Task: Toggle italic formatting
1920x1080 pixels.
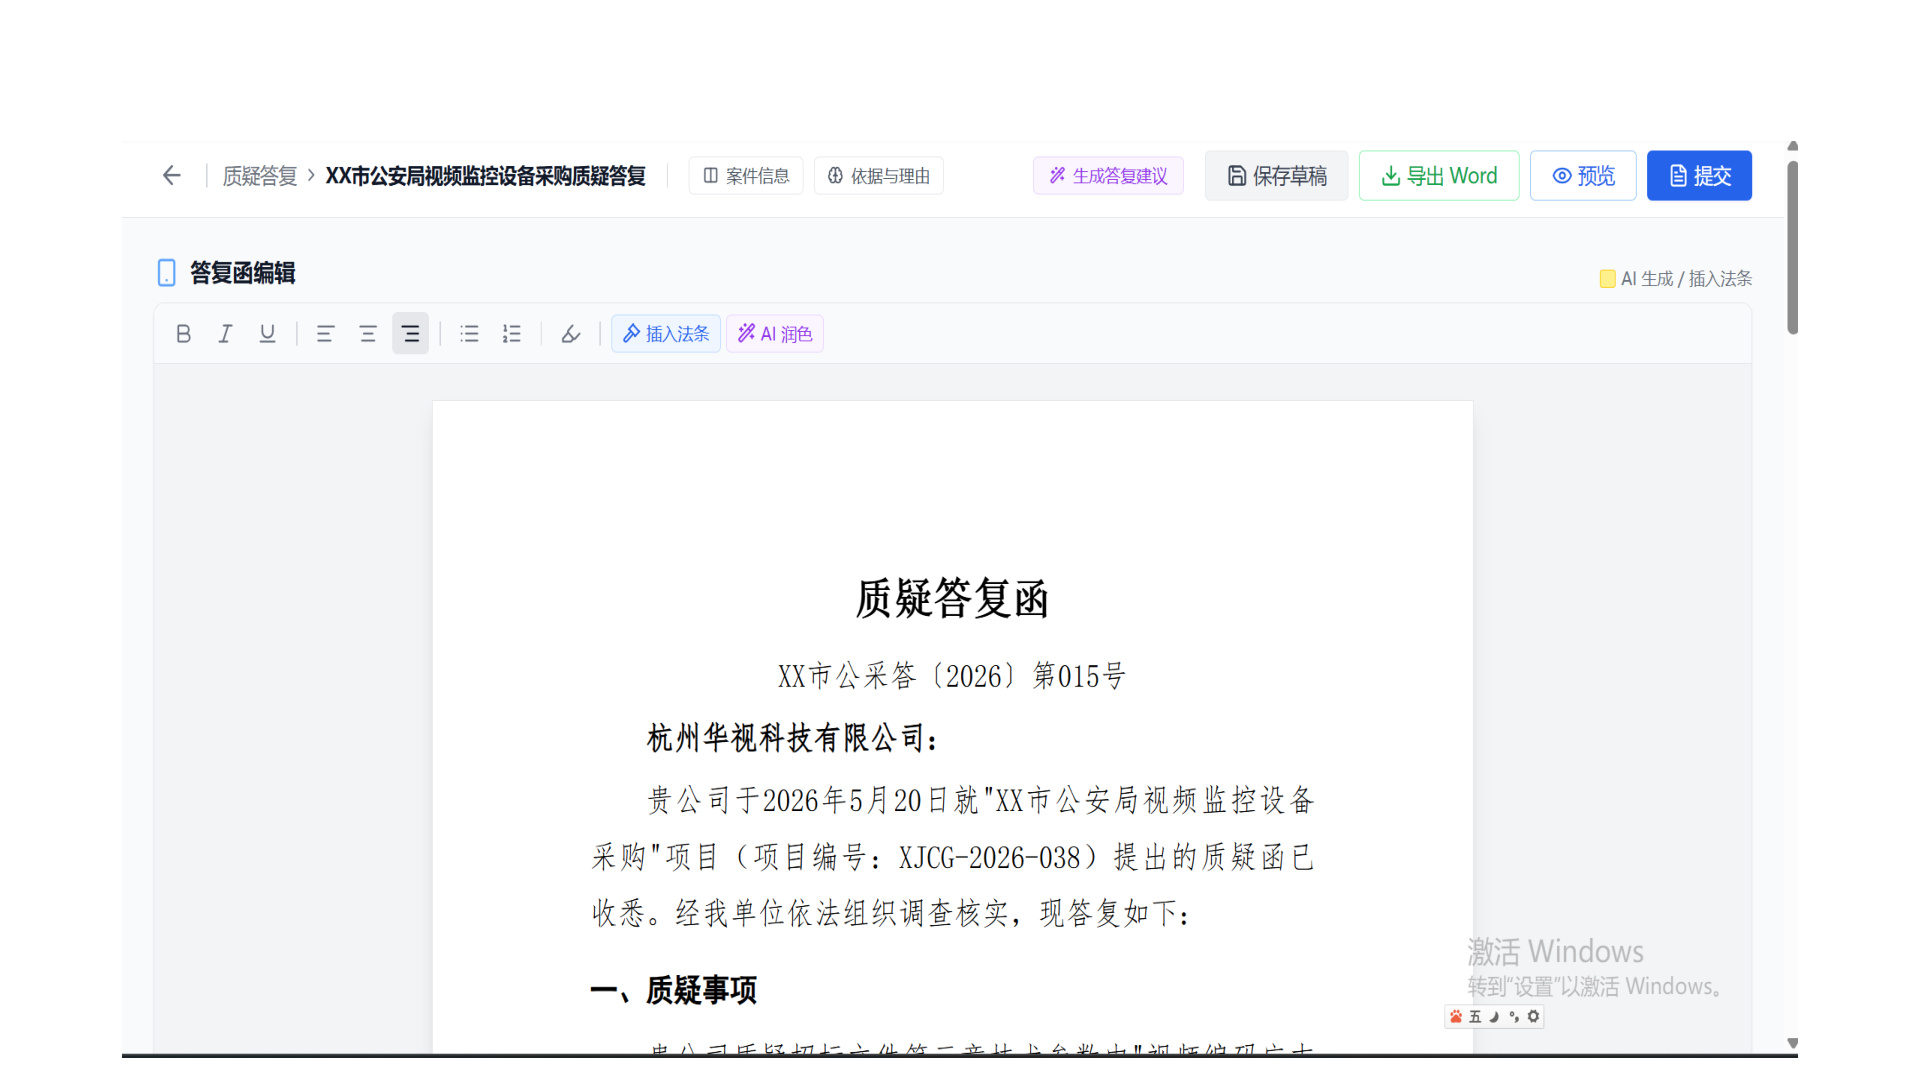Action: (x=225, y=334)
